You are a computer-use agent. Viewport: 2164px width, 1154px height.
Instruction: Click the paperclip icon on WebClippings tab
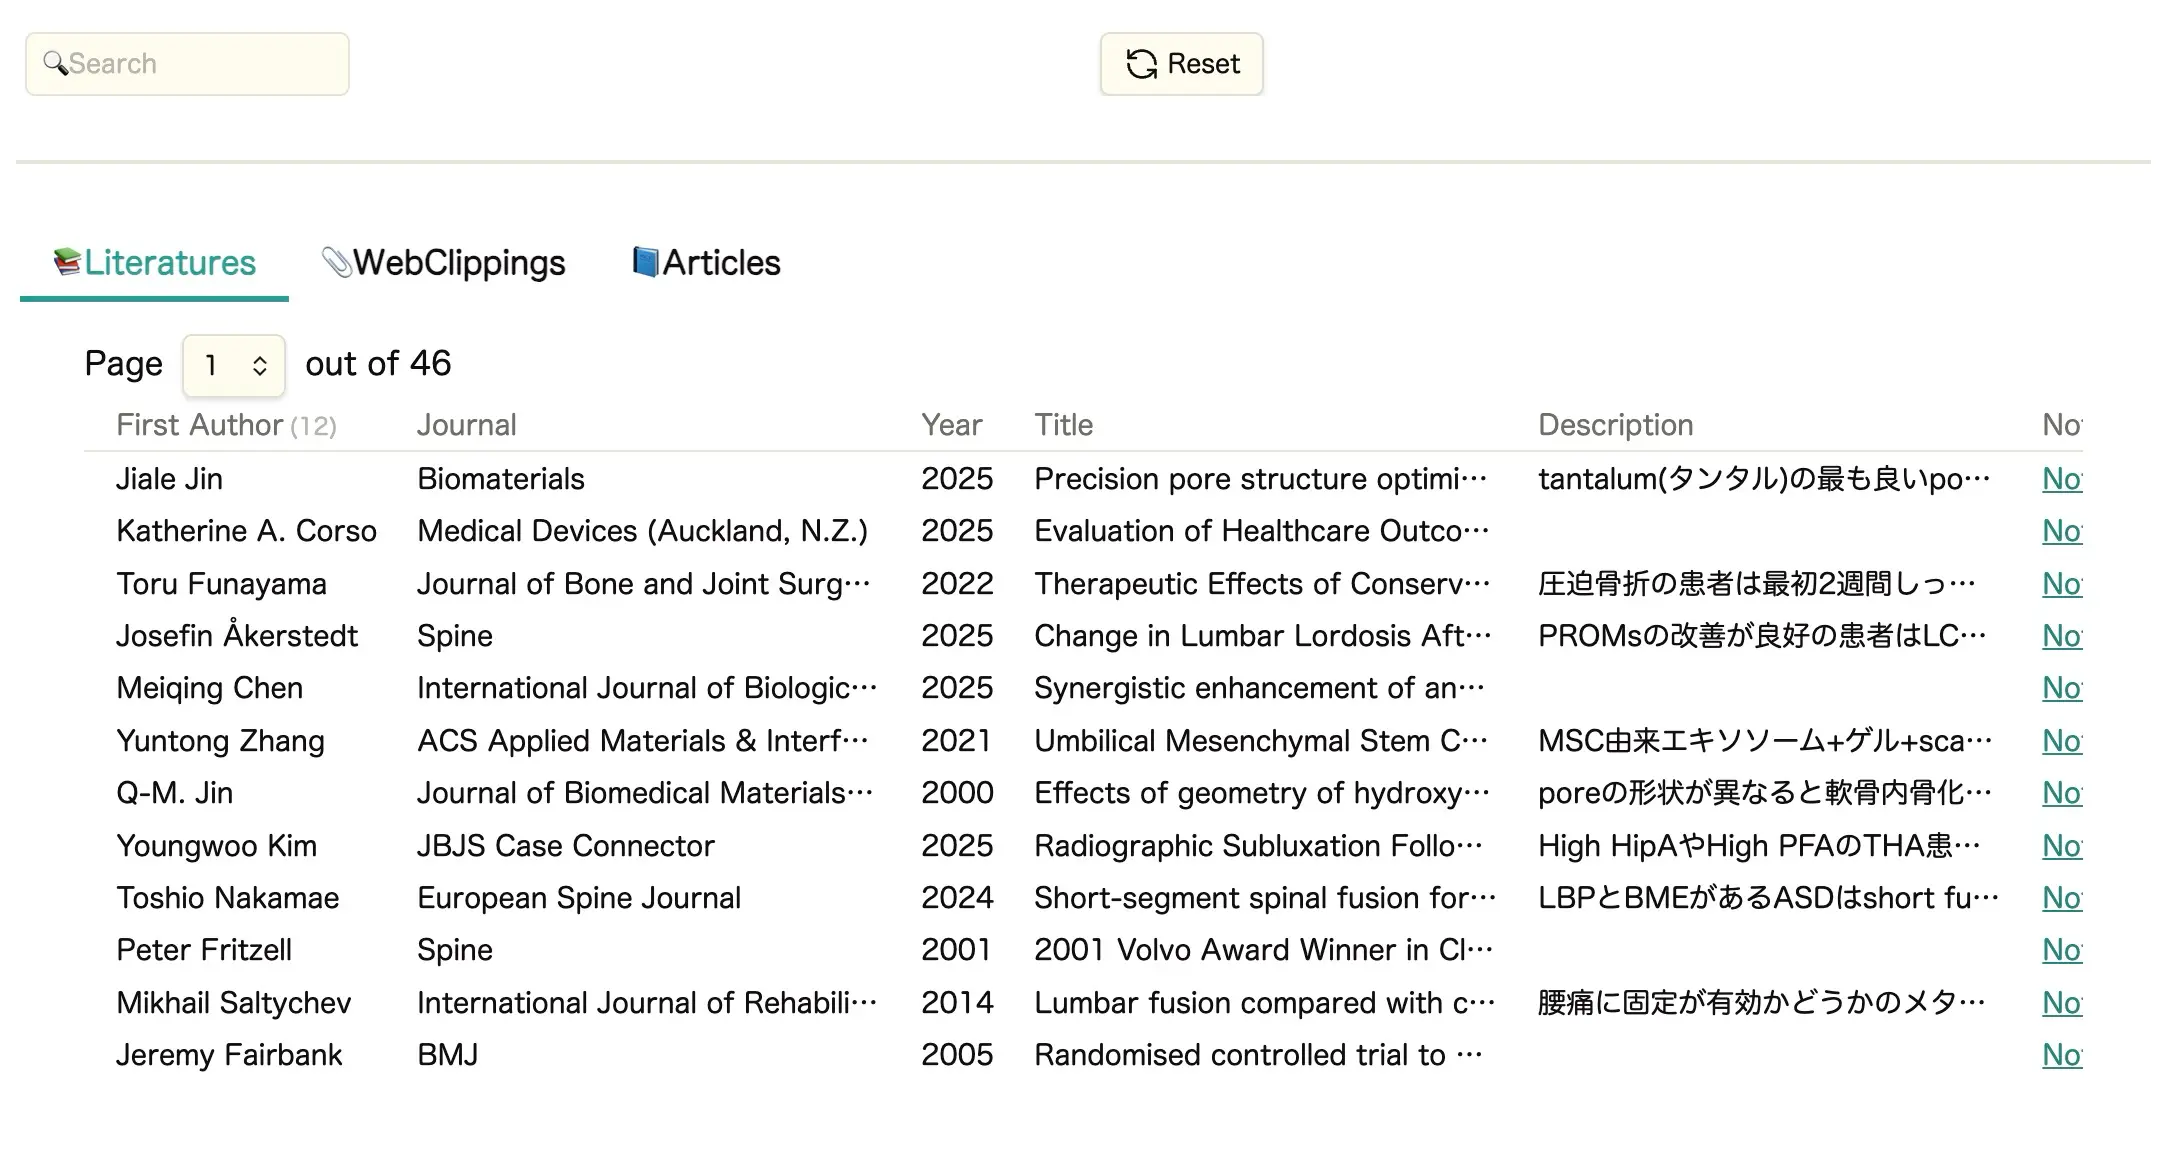pos(336,262)
